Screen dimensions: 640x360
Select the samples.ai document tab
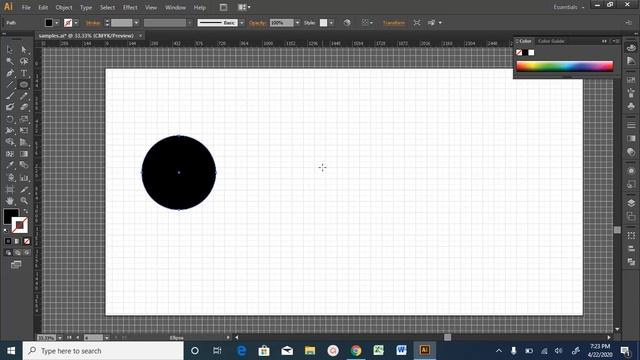click(x=86, y=36)
